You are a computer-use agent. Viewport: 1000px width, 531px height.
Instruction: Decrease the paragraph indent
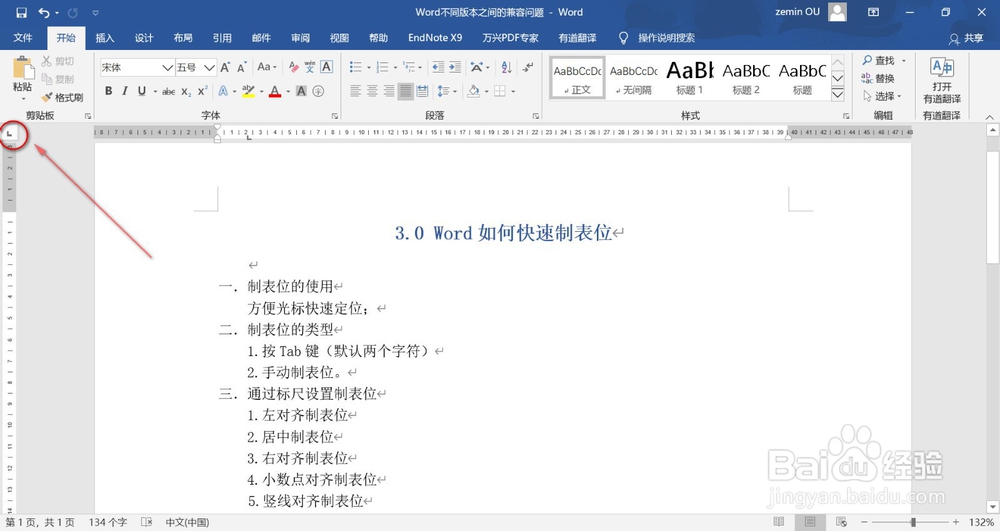[438, 67]
